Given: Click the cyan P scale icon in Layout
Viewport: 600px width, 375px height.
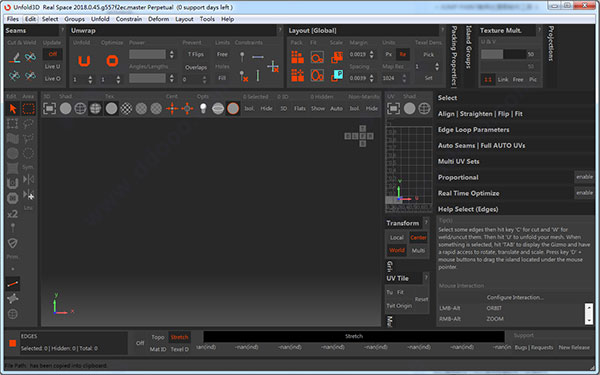Looking at the screenshot, I should pyautogui.click(x=337, y=75).
